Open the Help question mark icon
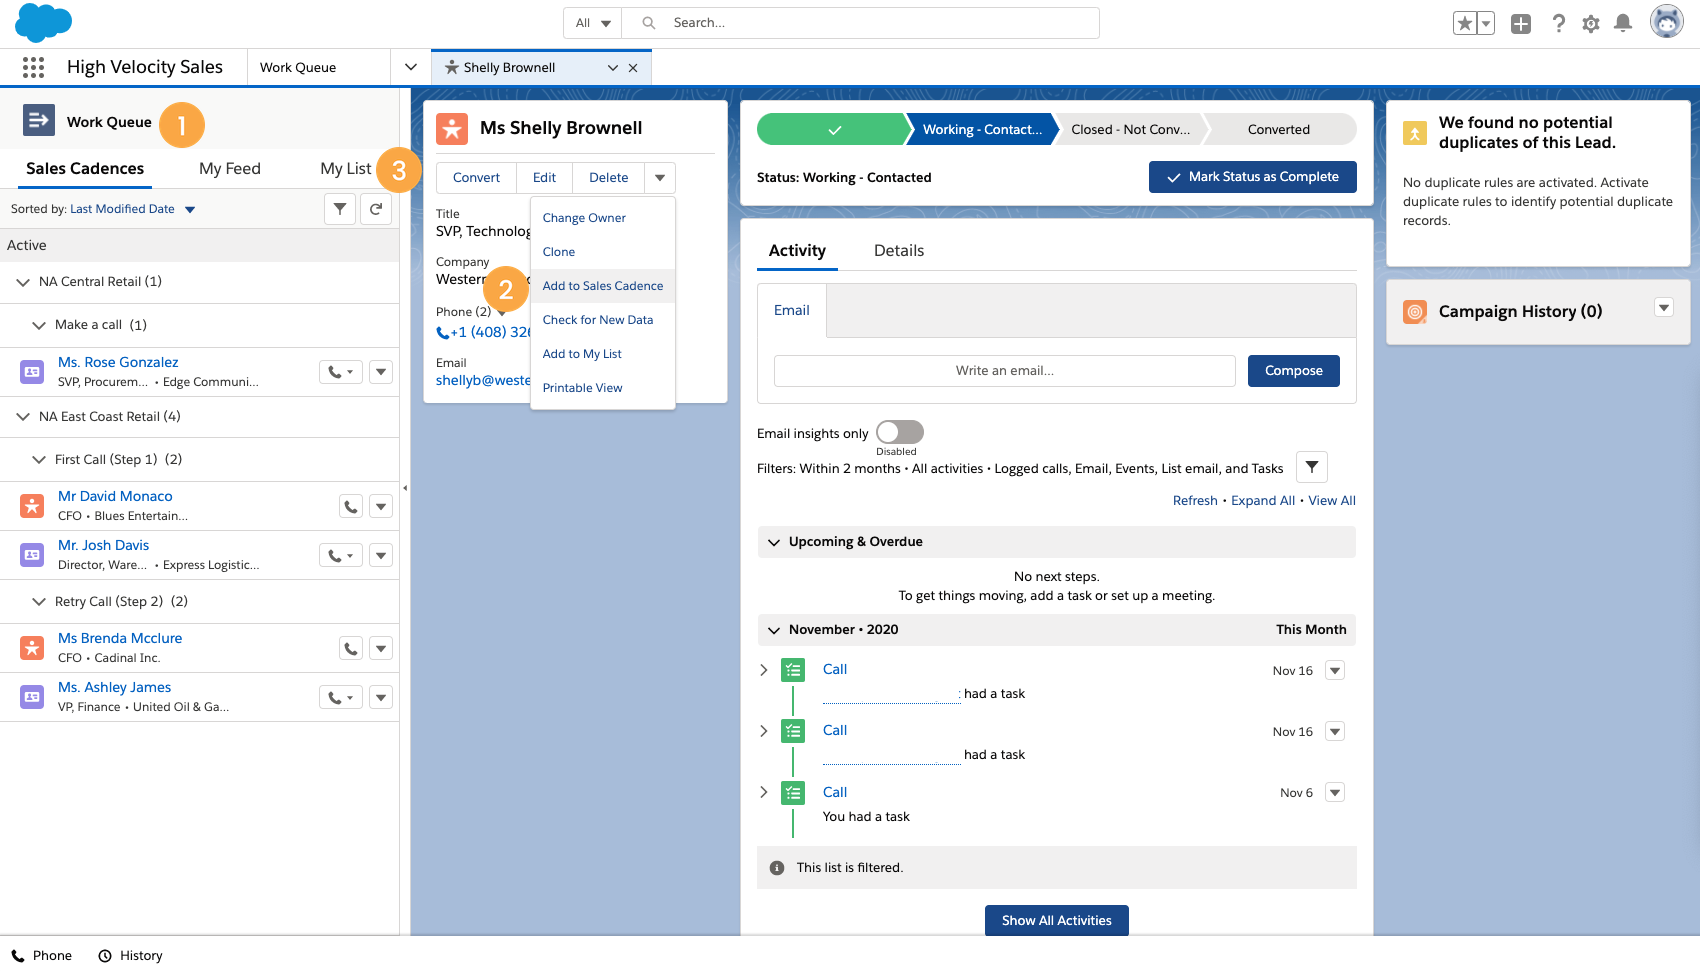This screenshot has height=972, width=1700. 1558,23
